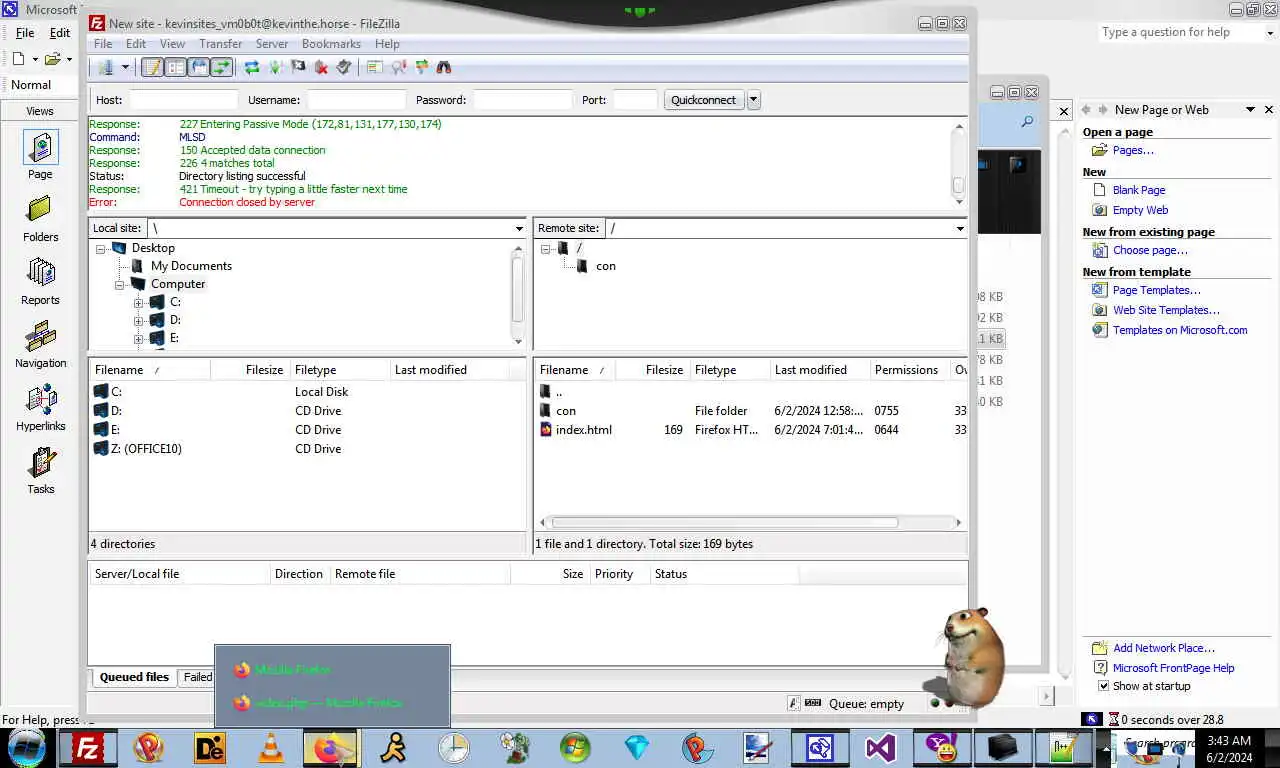The image size is (1280, 768).
Task: Open the Quickconnect history dropdown arrow
Action: [x=754, y=100]
